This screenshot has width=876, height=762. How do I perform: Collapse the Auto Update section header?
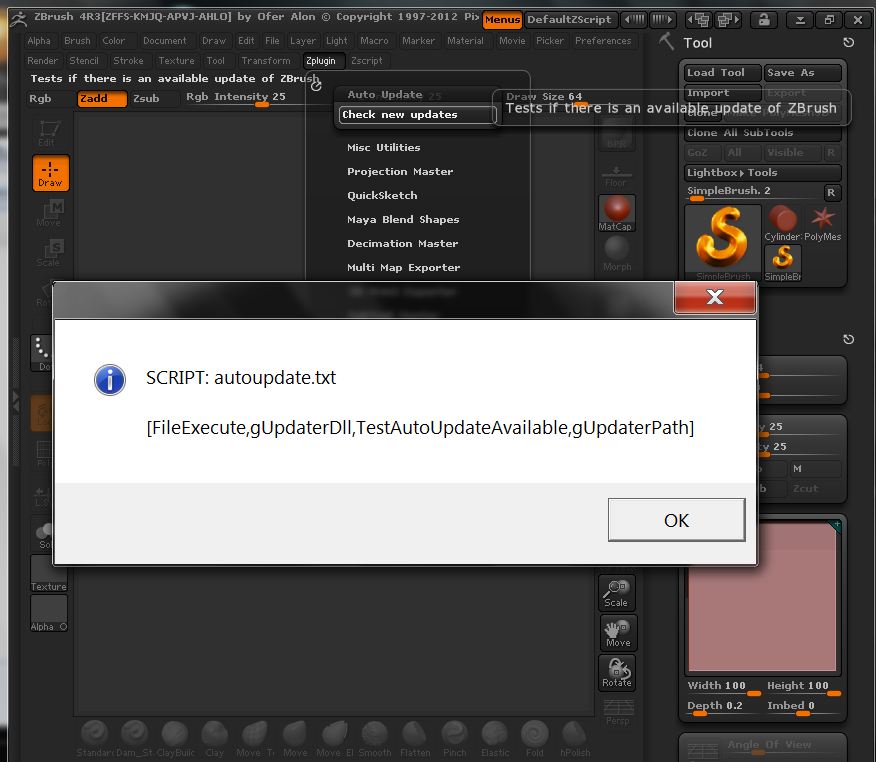(x=385, y=94)
